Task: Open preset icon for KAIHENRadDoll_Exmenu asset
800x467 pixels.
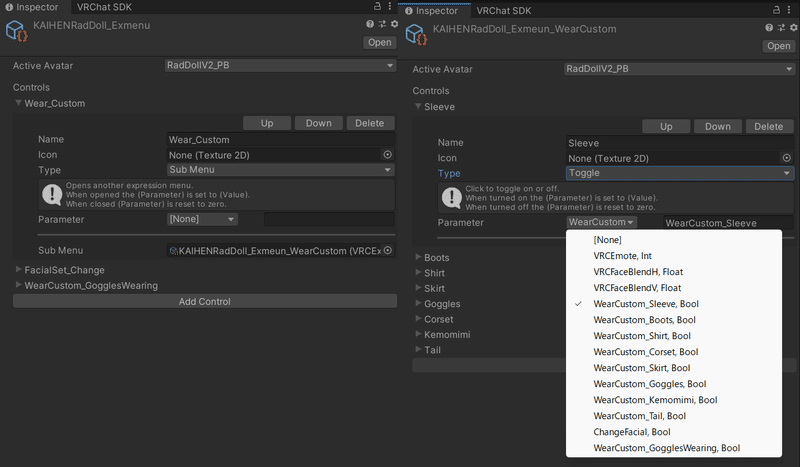Action: click(x=382, y=24)
